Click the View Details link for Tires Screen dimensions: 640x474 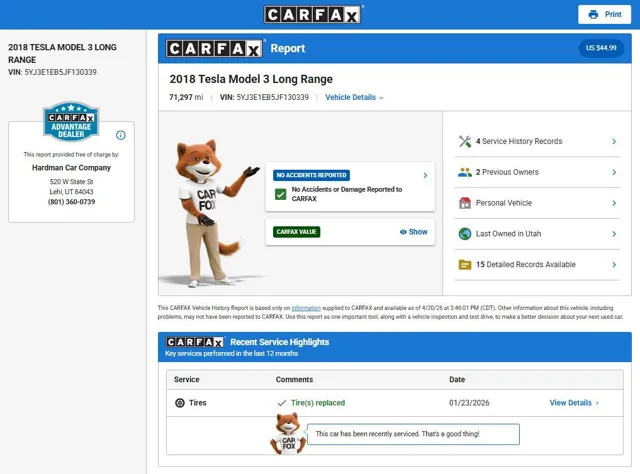tap(574, 403)
